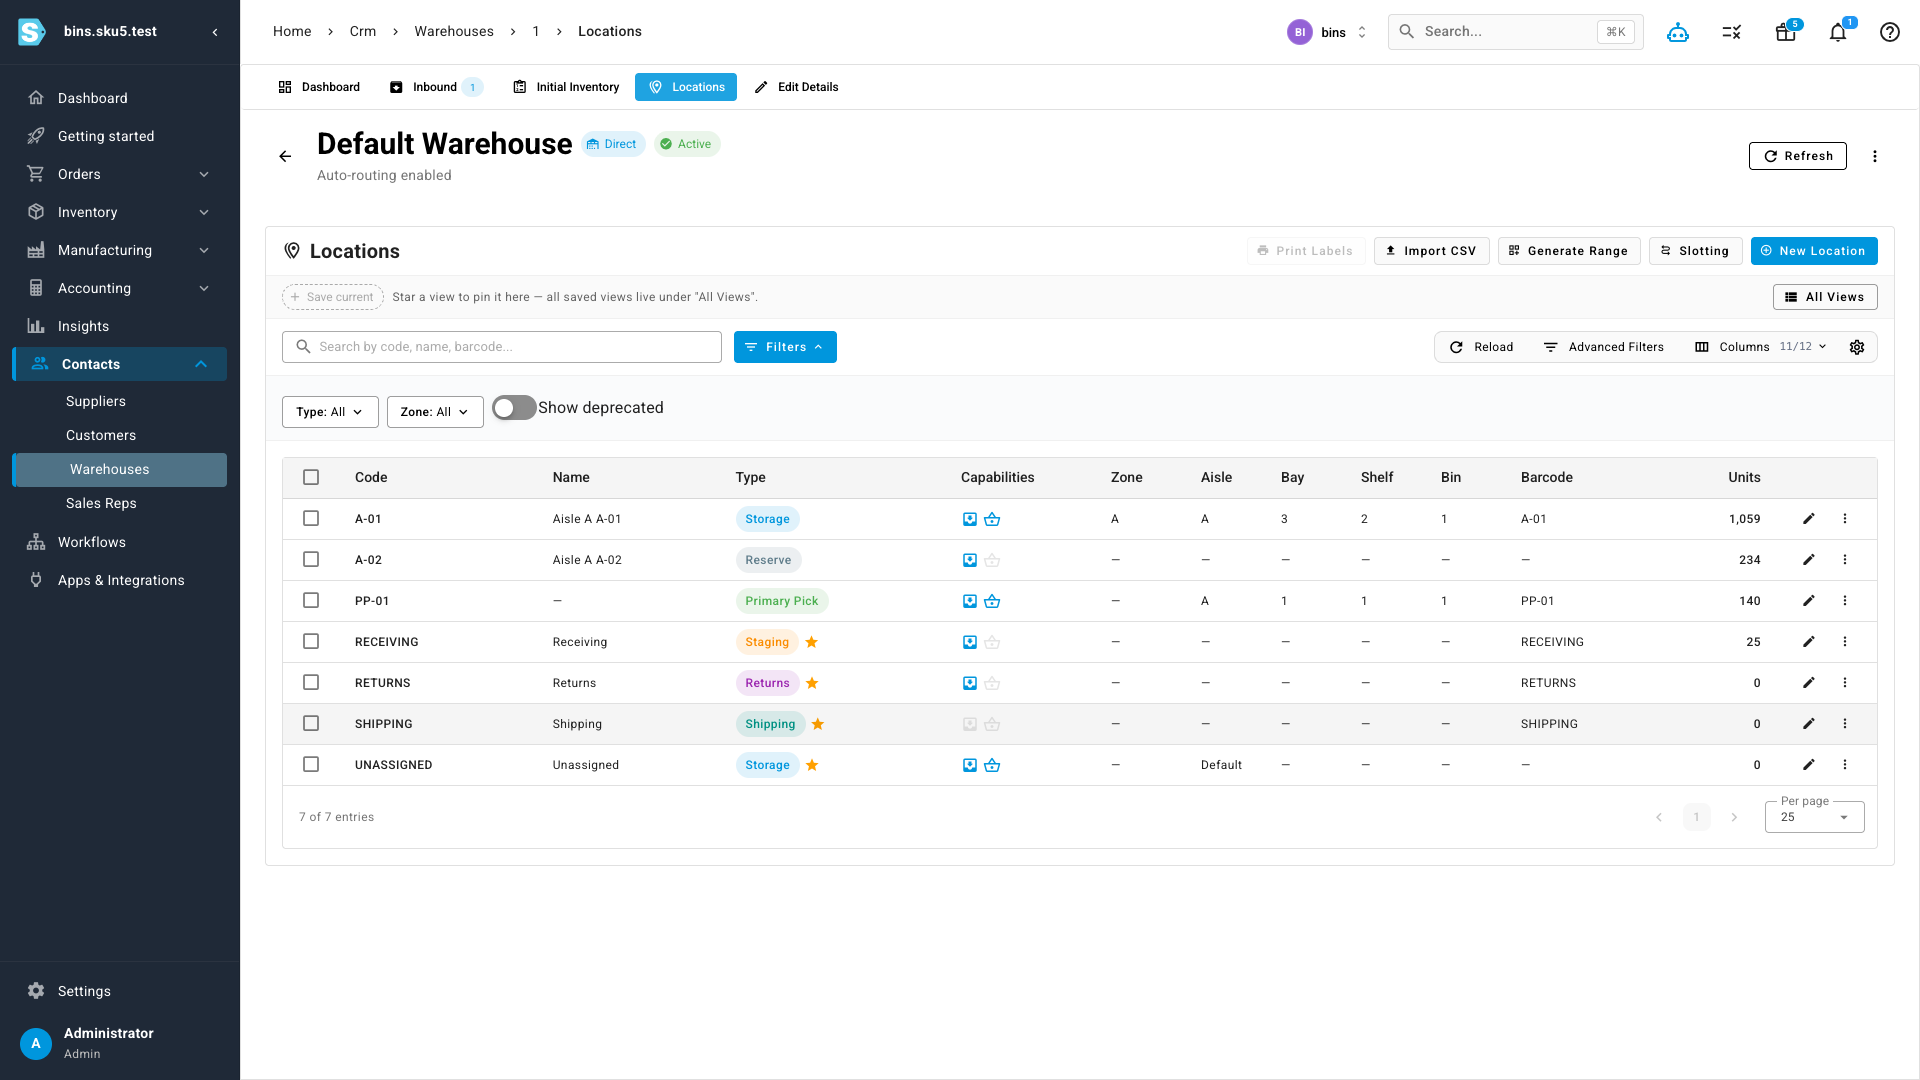This screenshot has height=1080, width=1920.
Task: Check the PP-01 row checkbox
Action: tap(311, 601)
